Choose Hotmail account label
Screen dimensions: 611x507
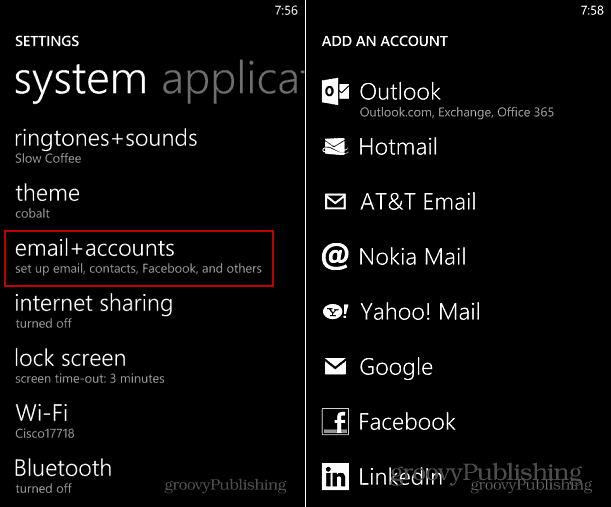tap(398, 147)
